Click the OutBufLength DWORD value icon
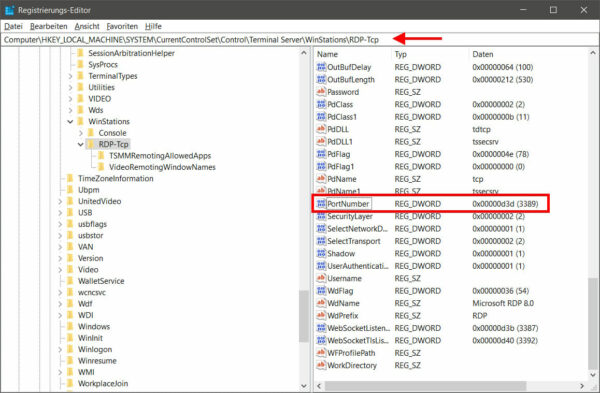 321,79
